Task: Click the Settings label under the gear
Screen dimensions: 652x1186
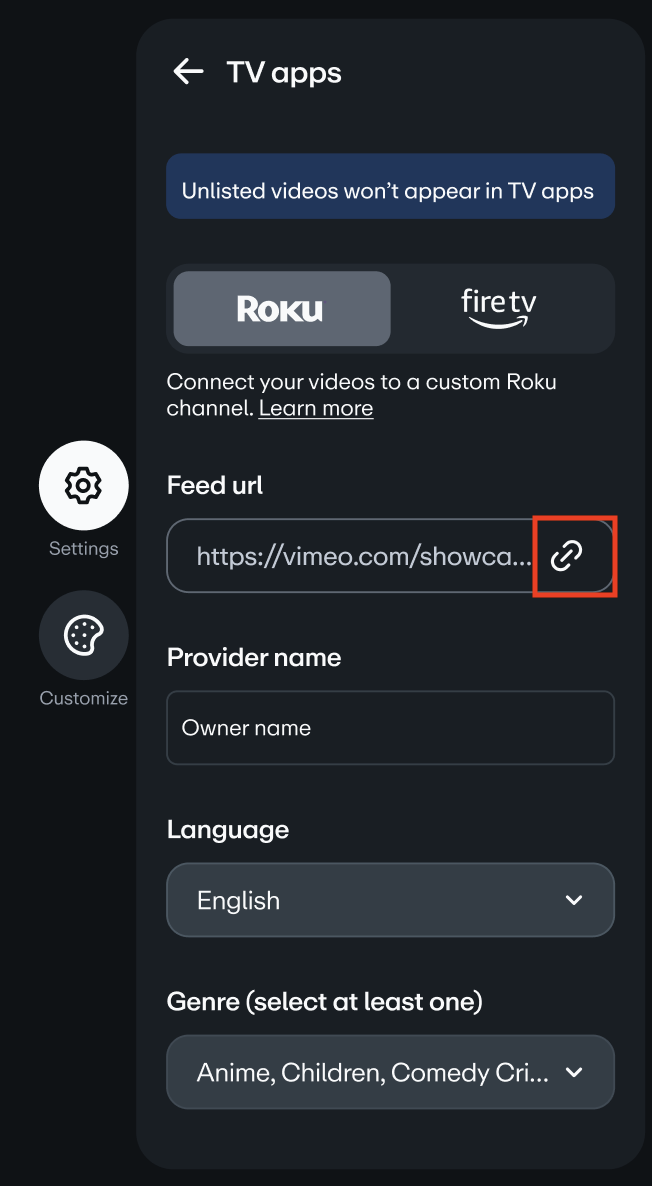Action: (x=84, y=549)
